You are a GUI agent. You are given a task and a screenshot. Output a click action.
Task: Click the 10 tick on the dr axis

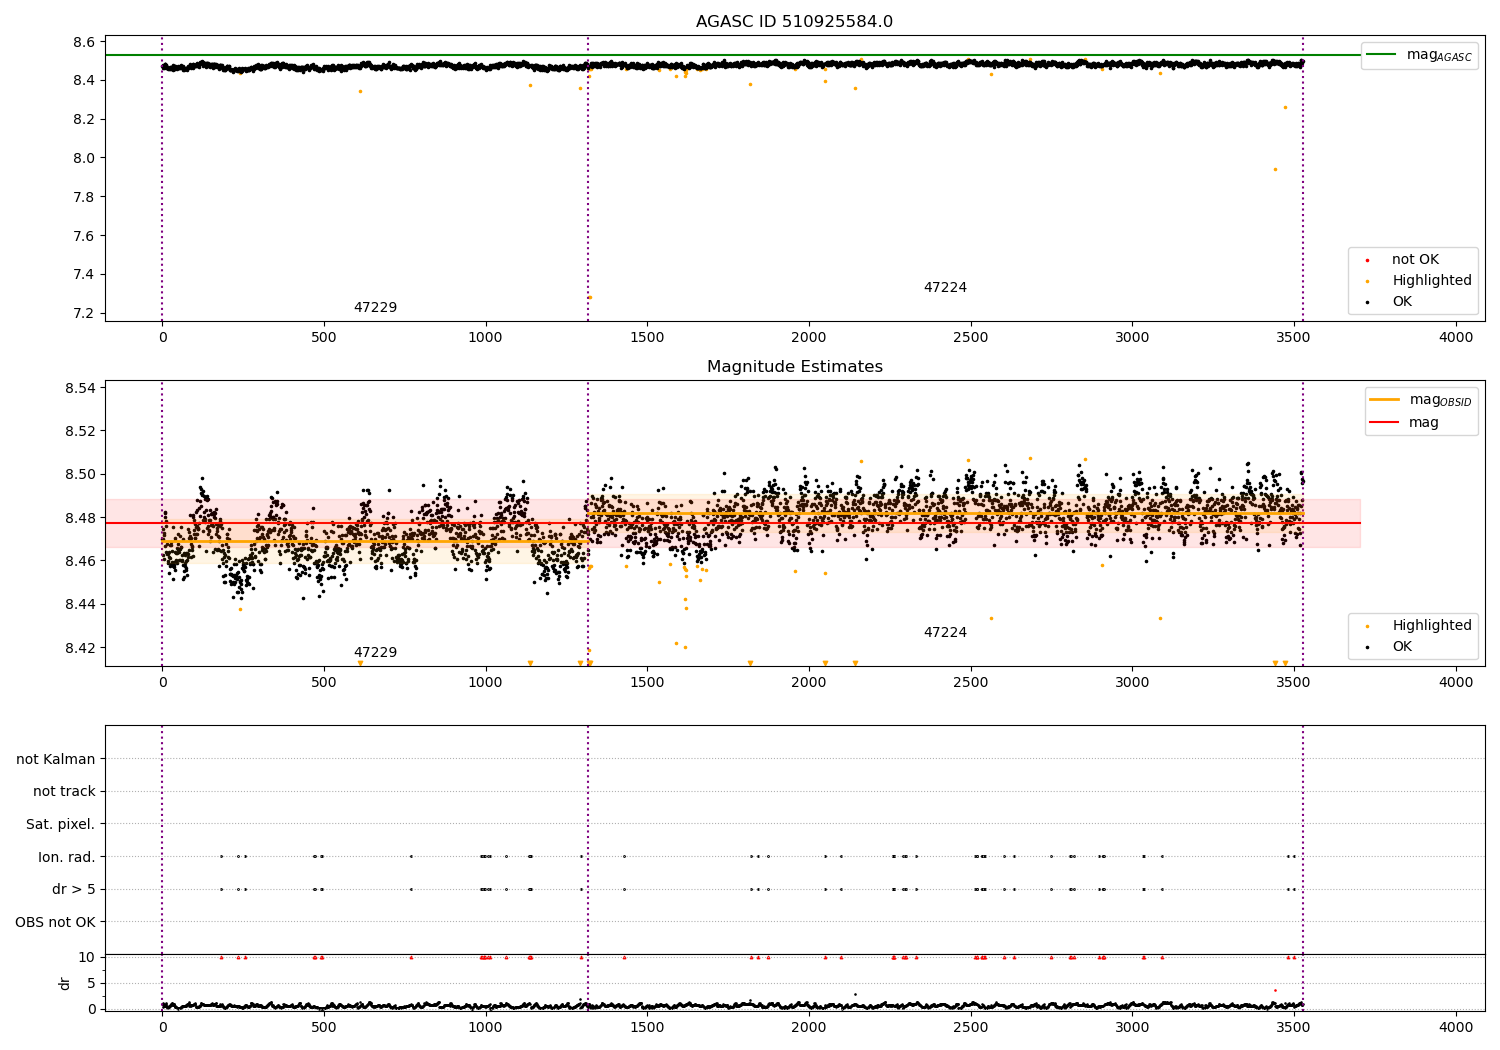87,958
